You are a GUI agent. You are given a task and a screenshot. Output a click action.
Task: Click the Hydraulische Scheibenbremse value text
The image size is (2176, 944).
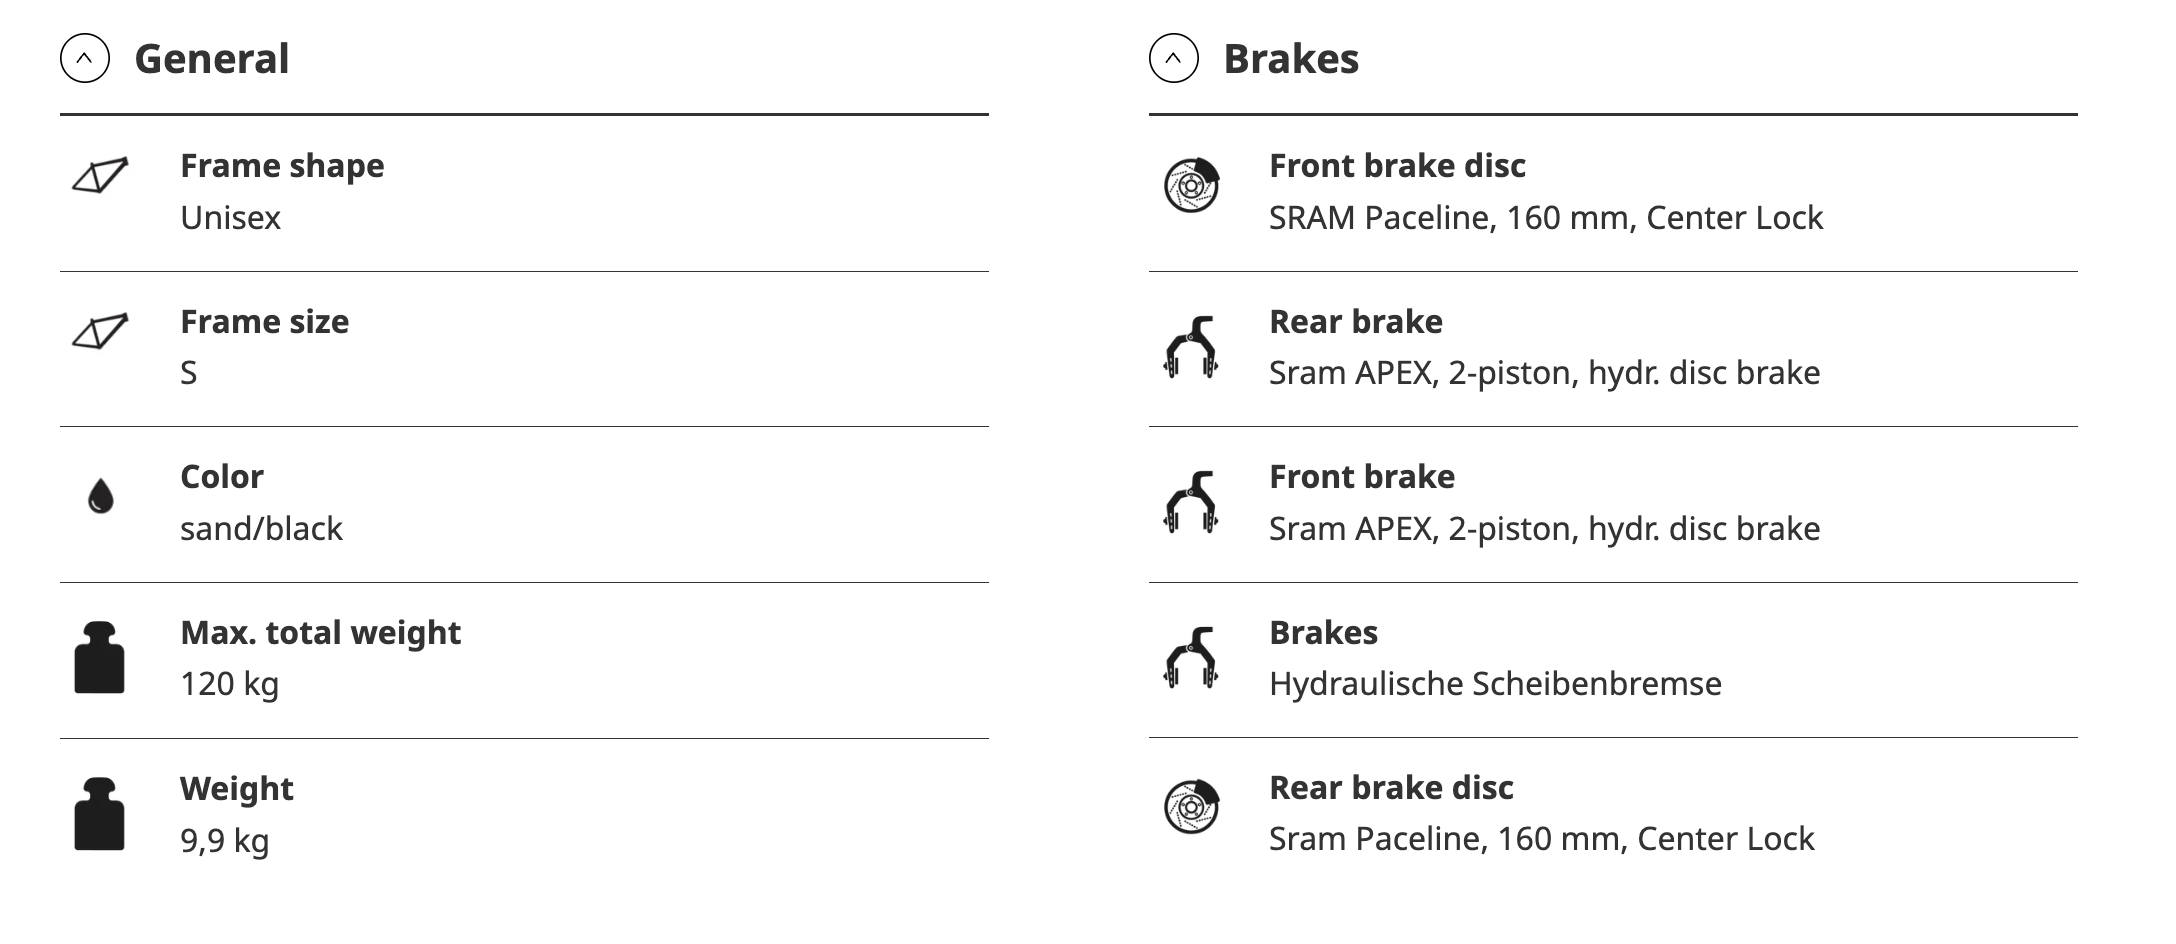point(1495,684)
